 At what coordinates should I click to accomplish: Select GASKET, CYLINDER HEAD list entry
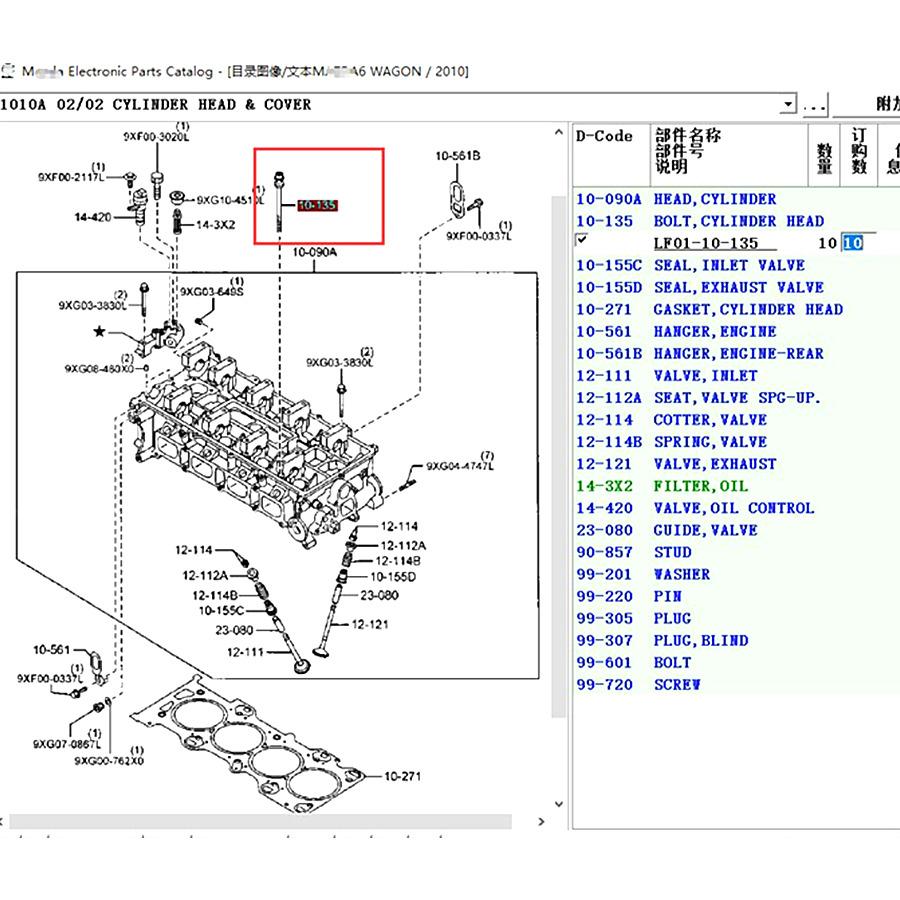click(736, 309)
